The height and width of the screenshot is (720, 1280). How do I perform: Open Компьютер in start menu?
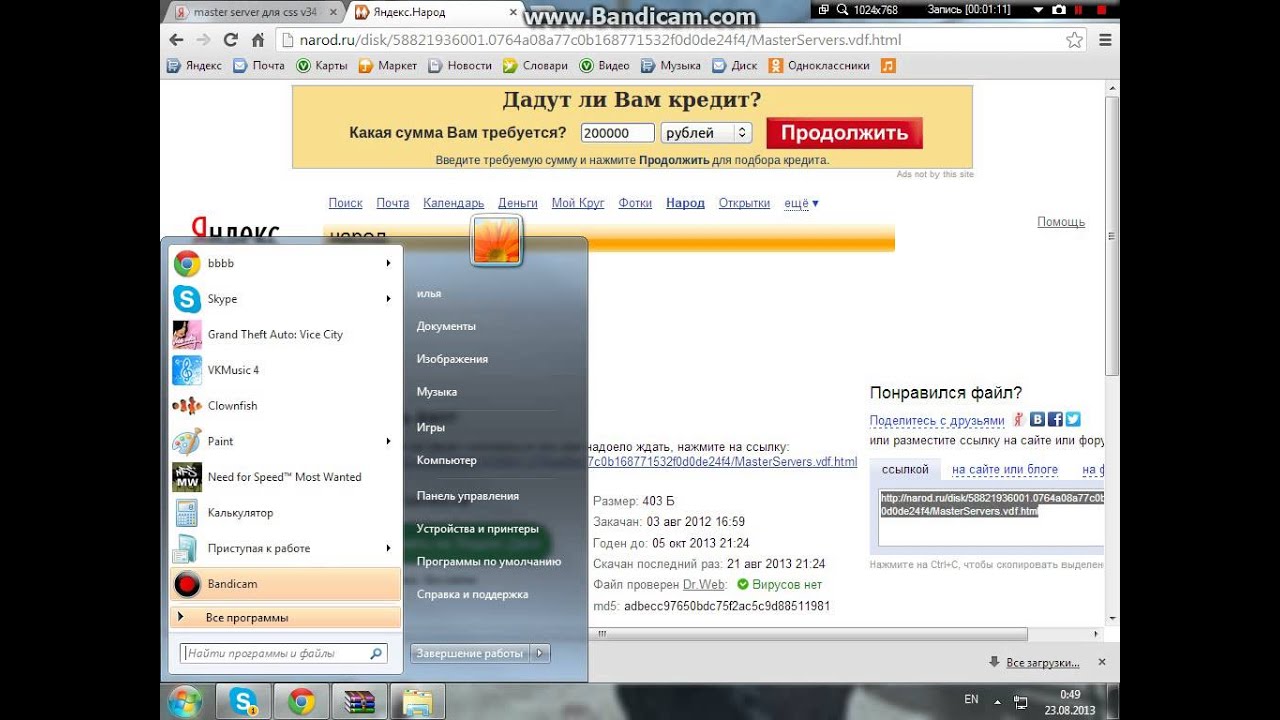coord(446,460)
